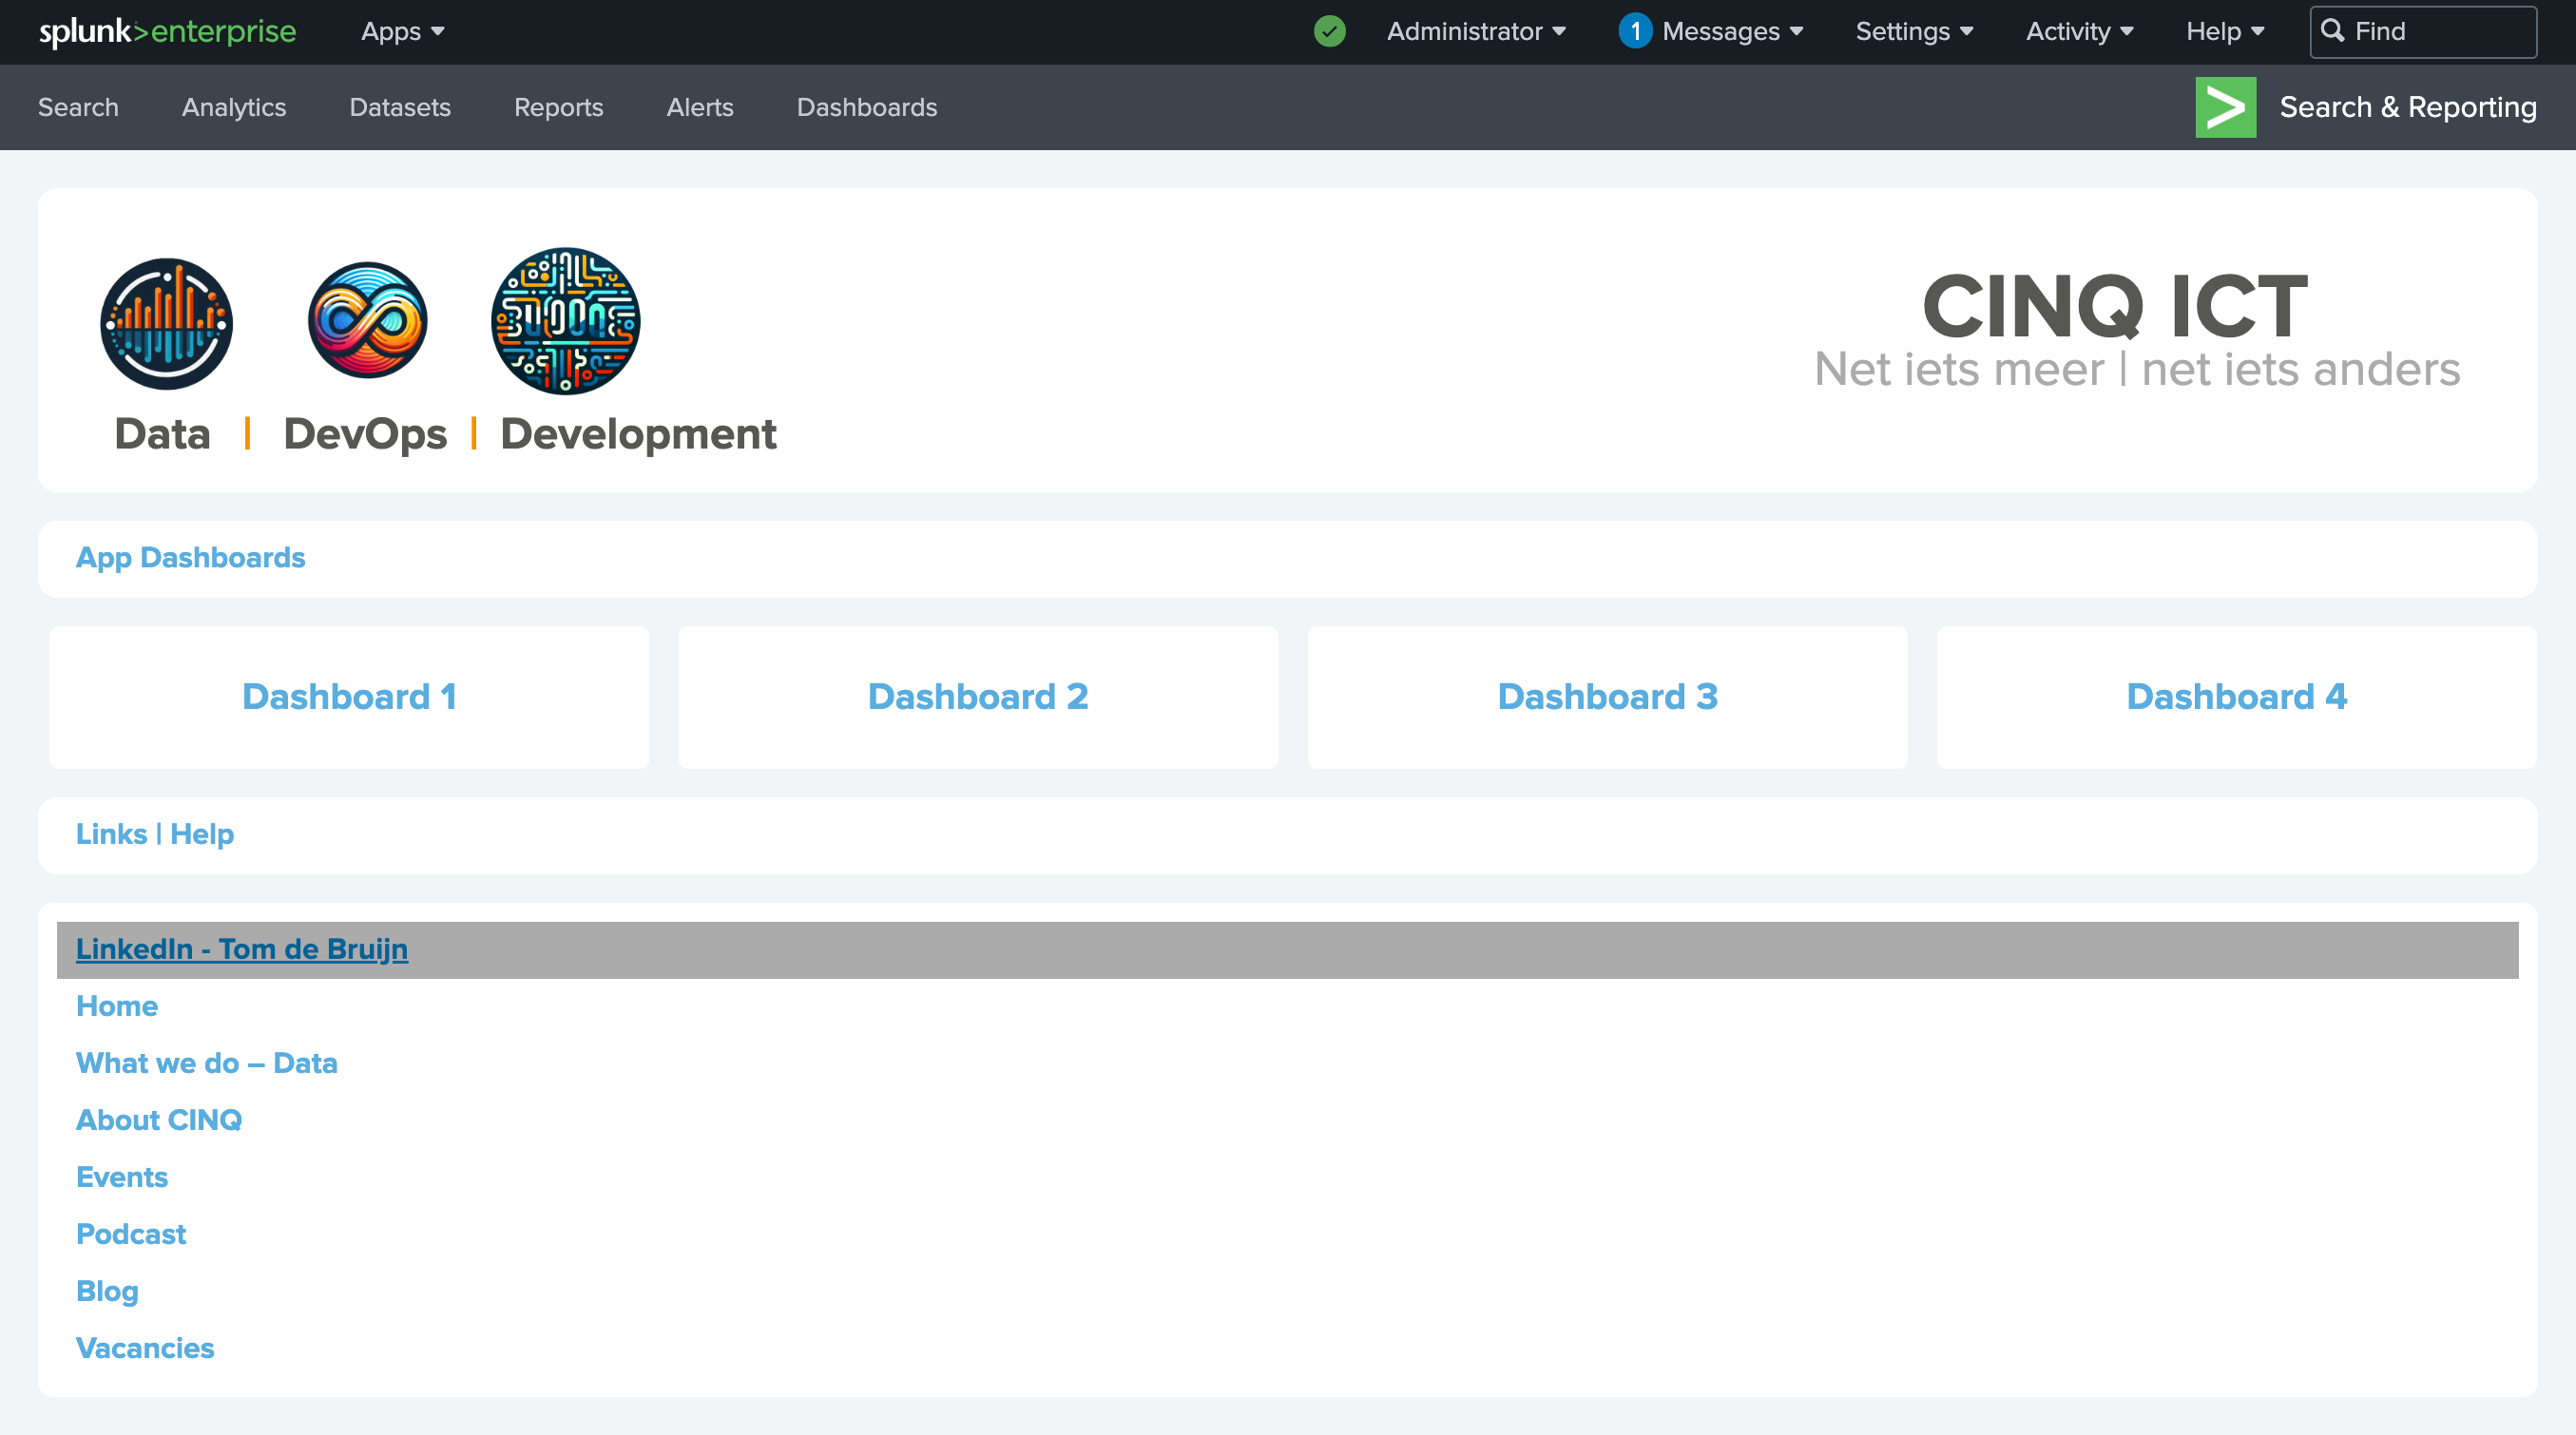The height and width of the screenshot is (1435, 2576).
Task: Open the Dashboard 2 panel link
Action: [x=977, y=696]
